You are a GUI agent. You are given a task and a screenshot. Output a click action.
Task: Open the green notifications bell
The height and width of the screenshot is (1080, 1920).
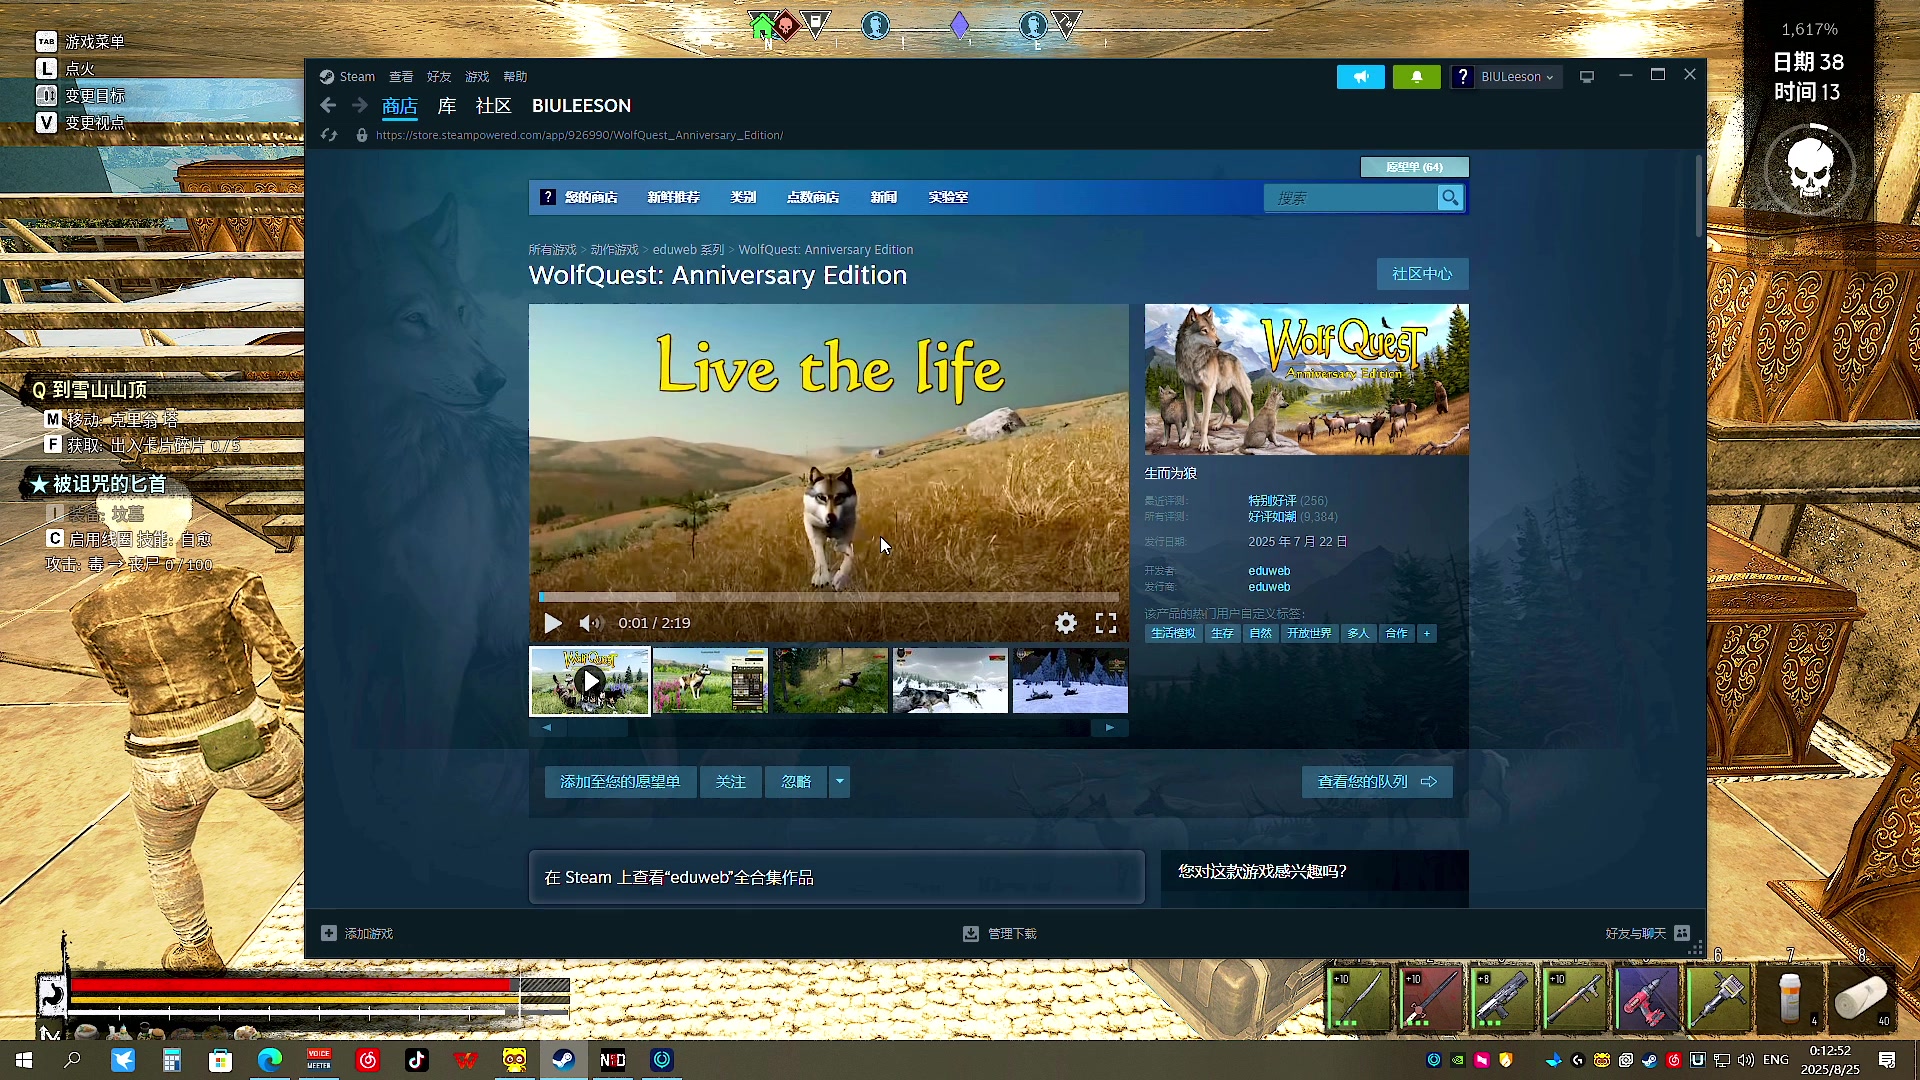(x=1416, y=77)
